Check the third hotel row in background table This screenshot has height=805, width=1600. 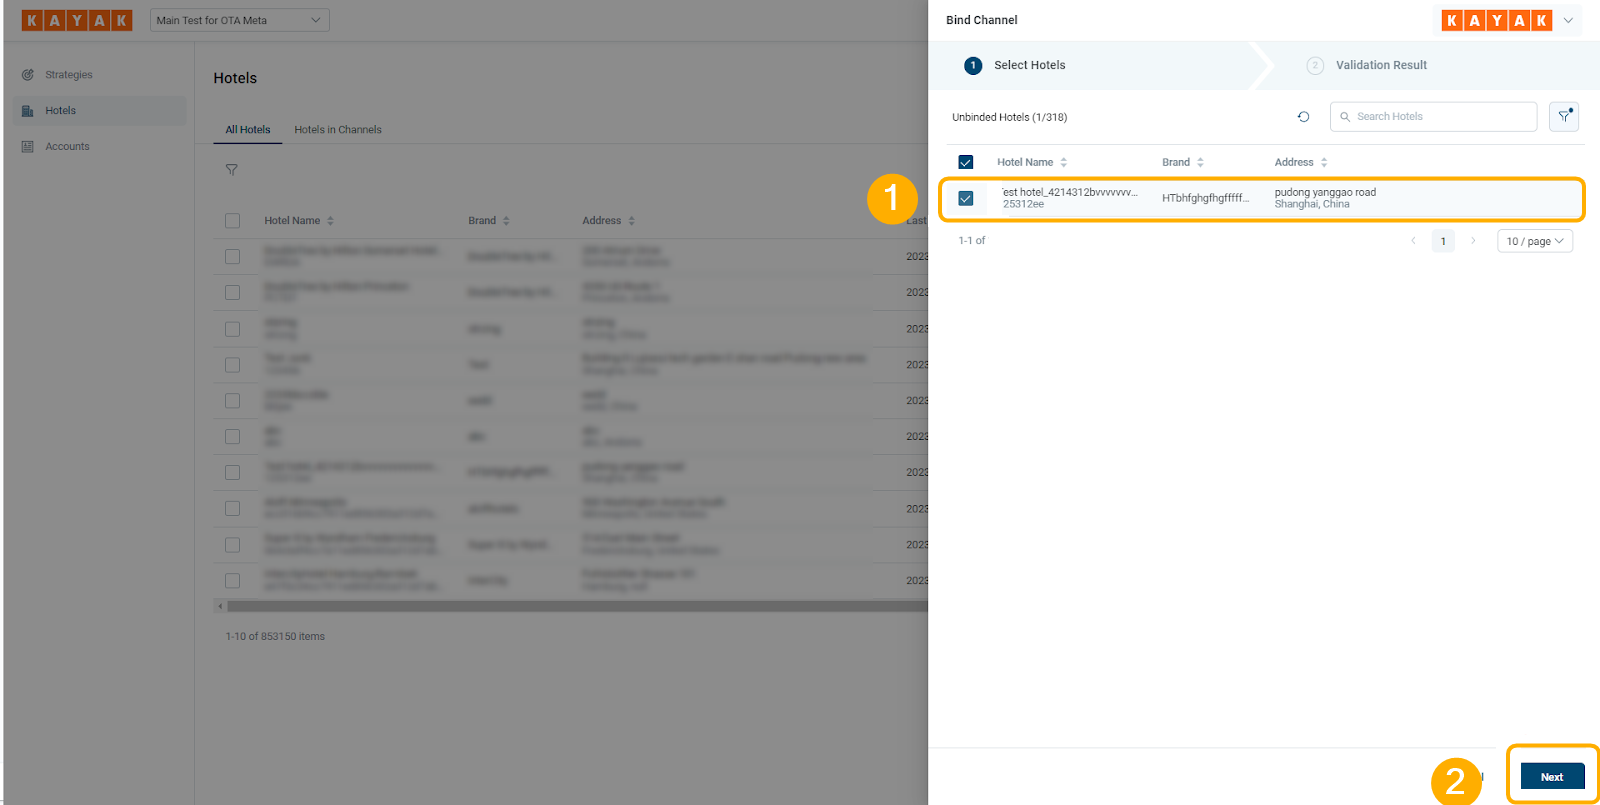coord(233,329)
